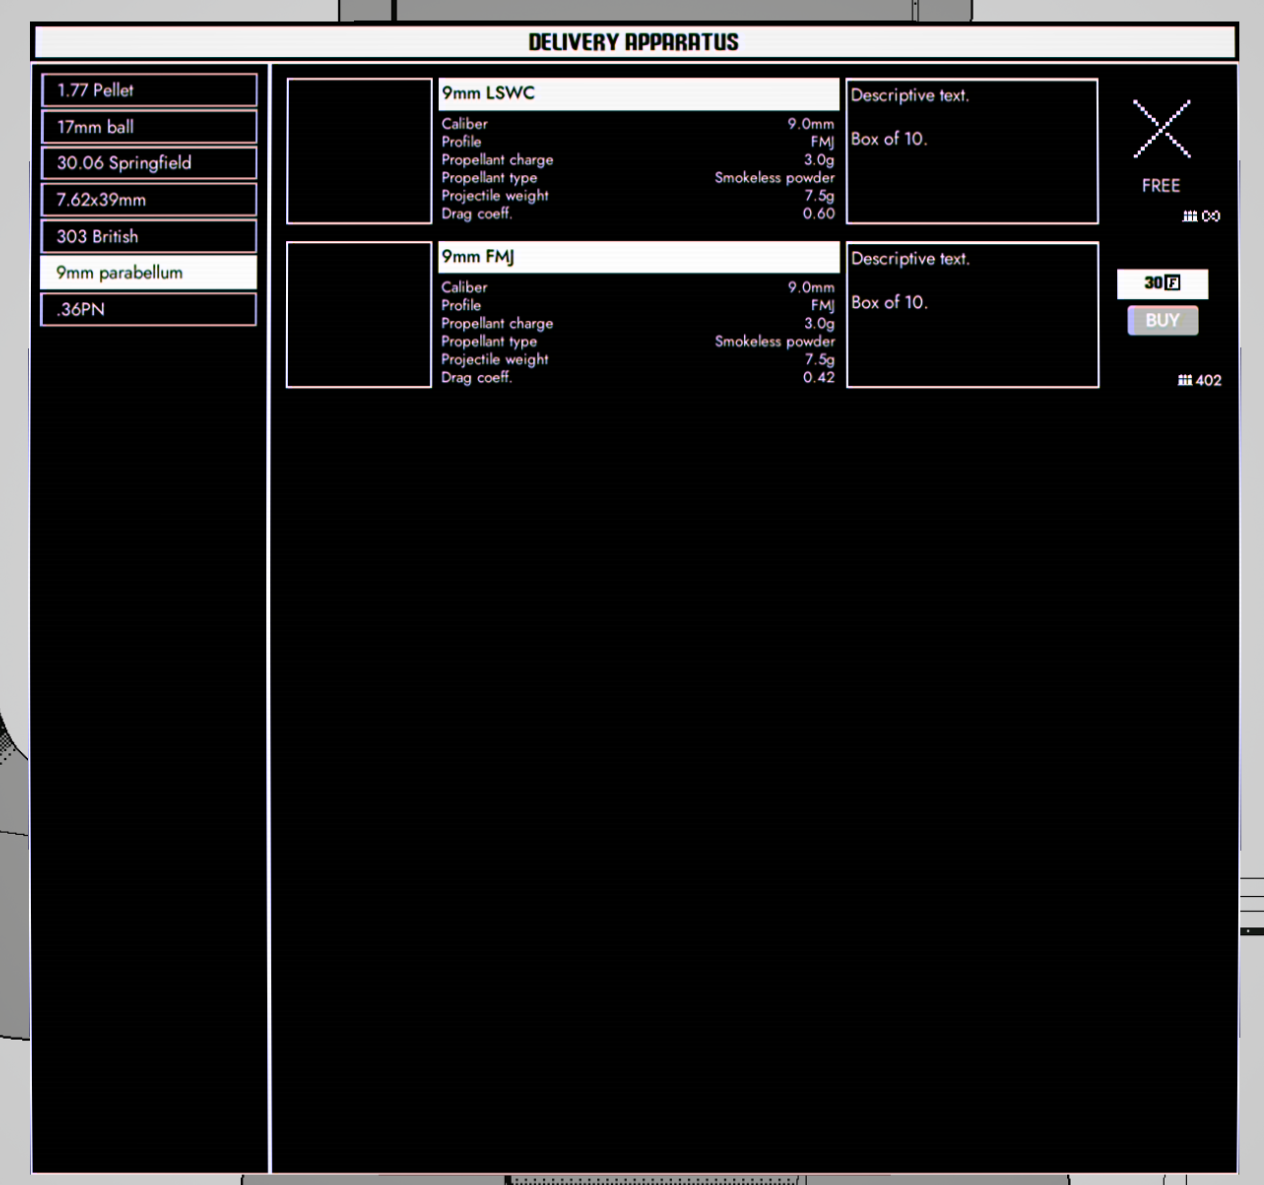The image size is (1264, 1185).
Task: Select the 9mm FMJ item thumbnail
Action: 359,315
